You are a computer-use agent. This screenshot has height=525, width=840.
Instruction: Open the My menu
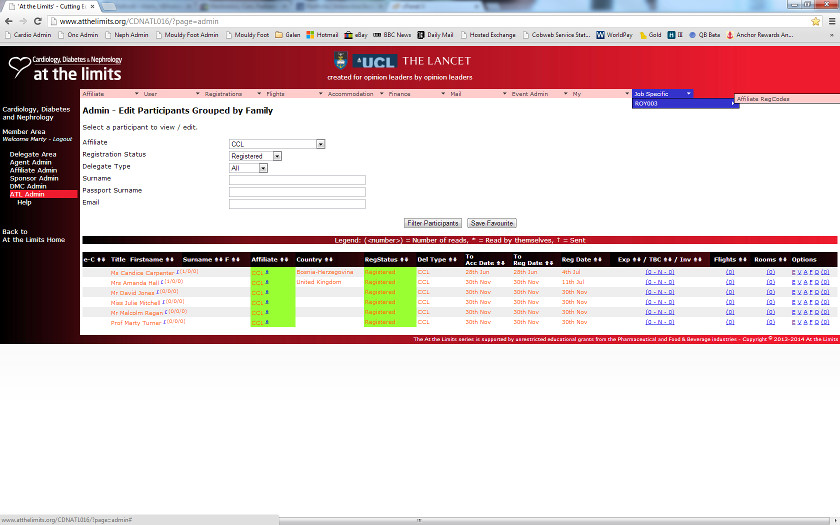601,94
